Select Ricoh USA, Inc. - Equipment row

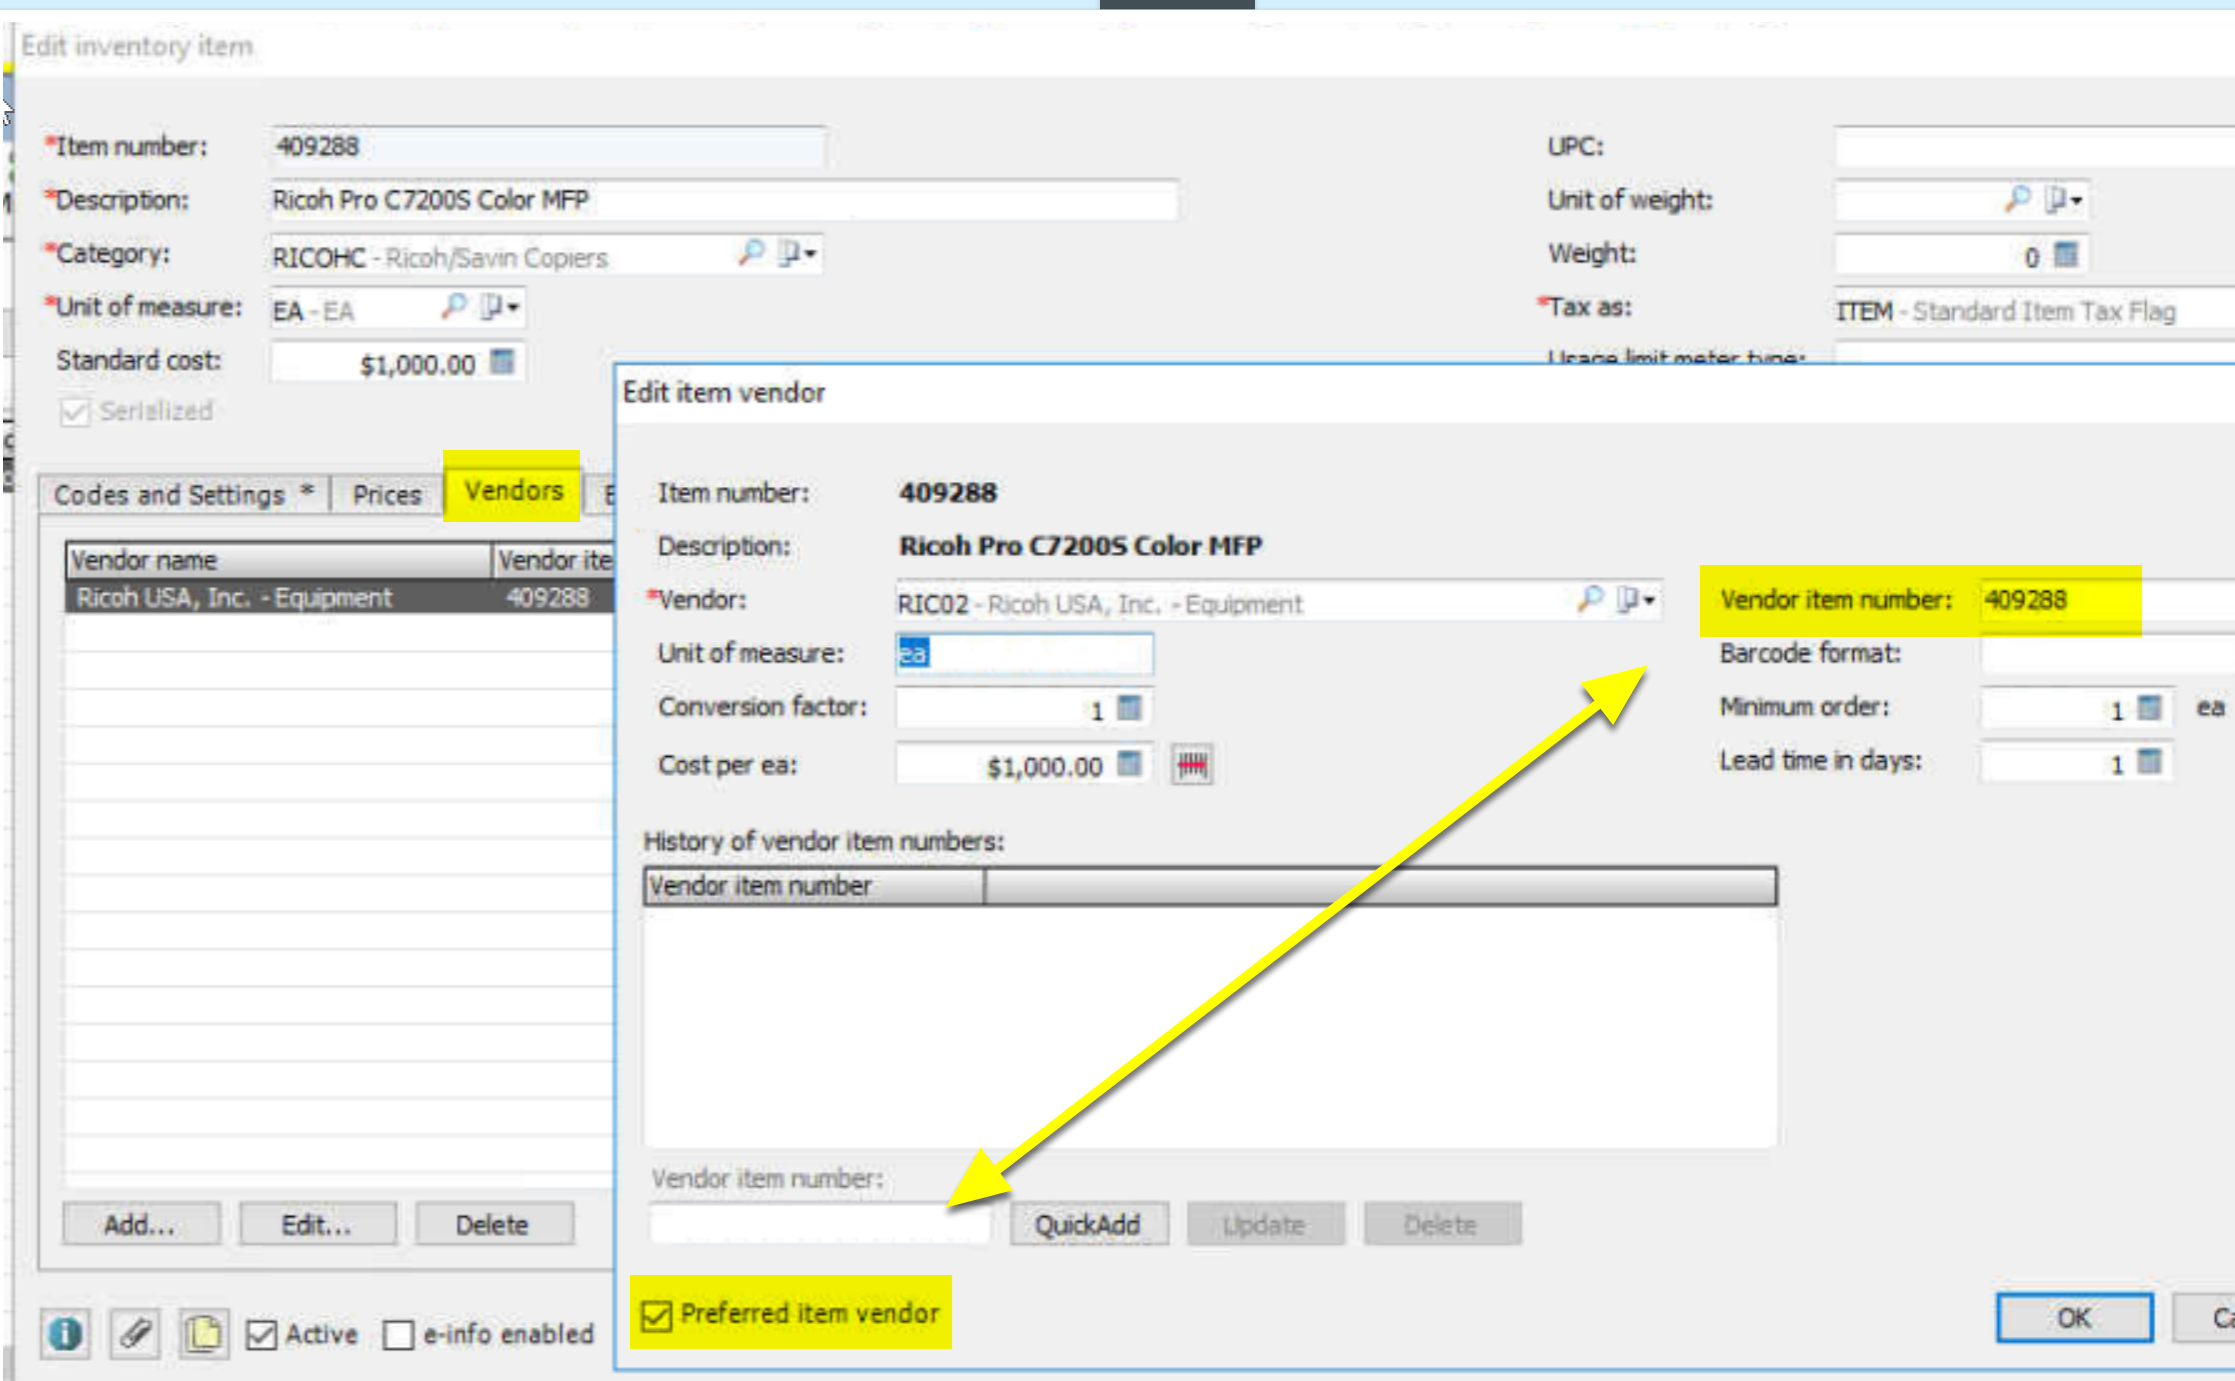[x=340, y=597]
